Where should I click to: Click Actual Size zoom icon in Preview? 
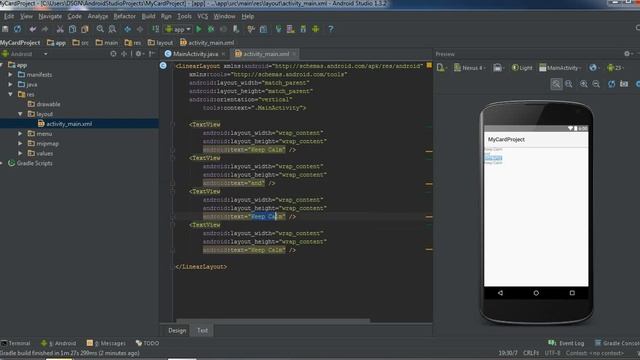coord(569,84)
